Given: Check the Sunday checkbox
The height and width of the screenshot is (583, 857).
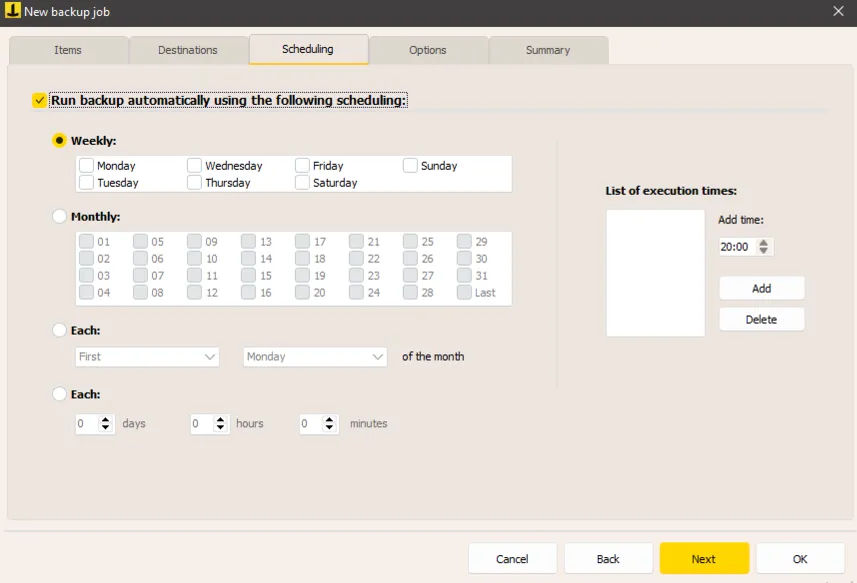Looking at the screenshot, I should point(410,166).
